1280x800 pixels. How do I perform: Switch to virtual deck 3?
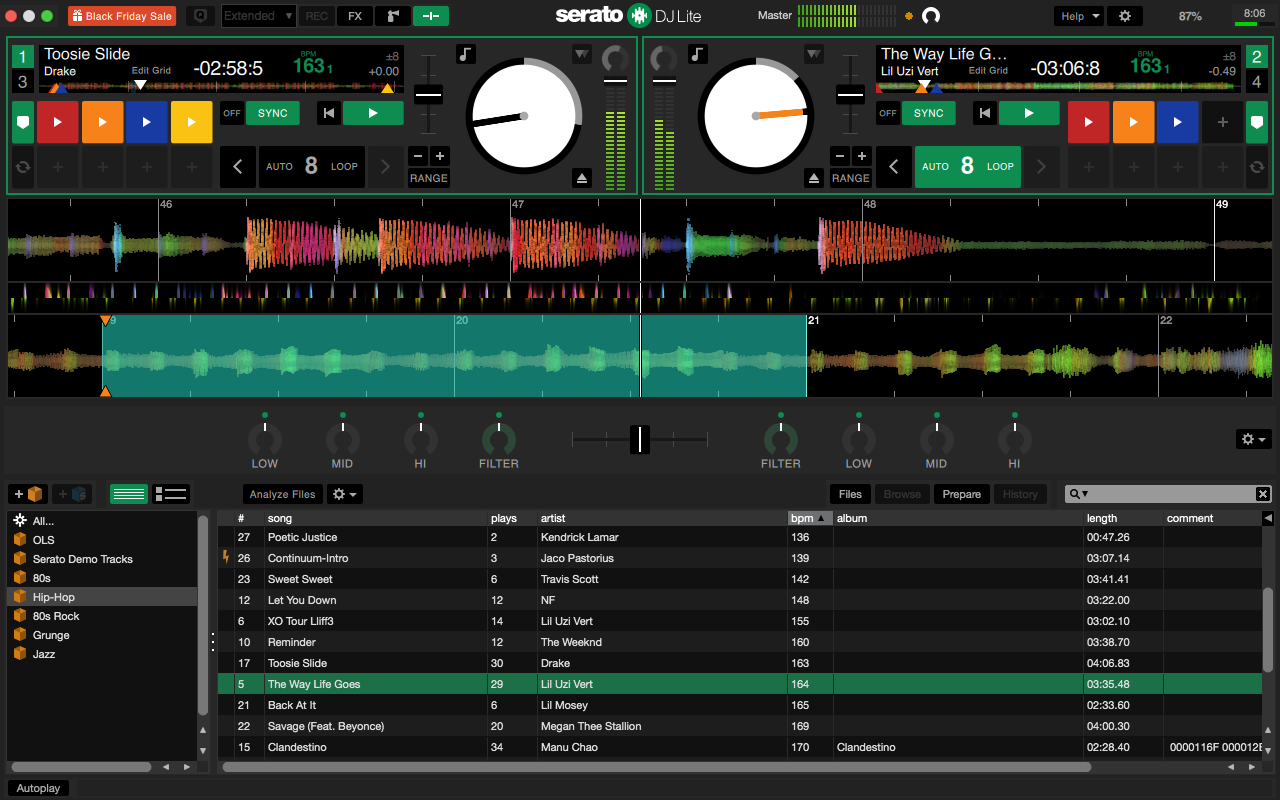(x=22, y=82)
